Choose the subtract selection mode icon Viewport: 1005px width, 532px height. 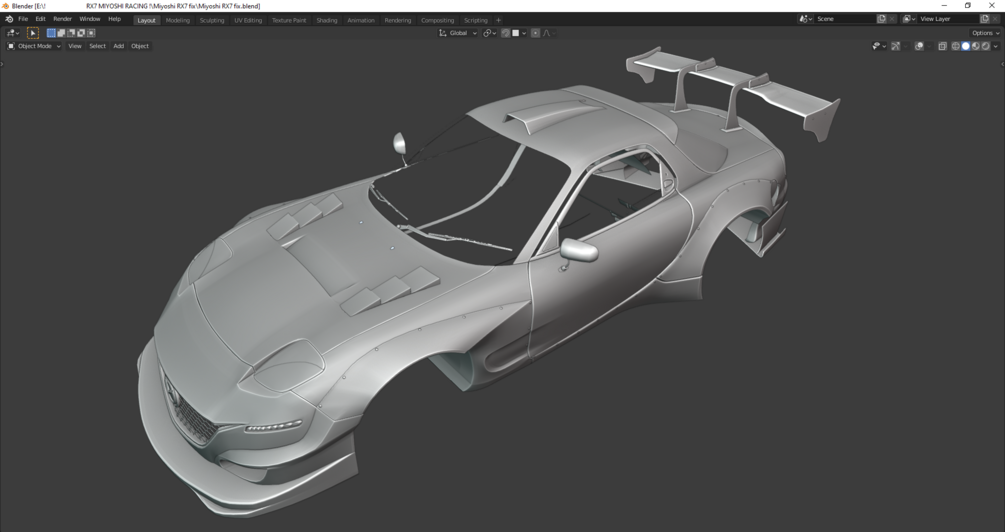(71, 33)
